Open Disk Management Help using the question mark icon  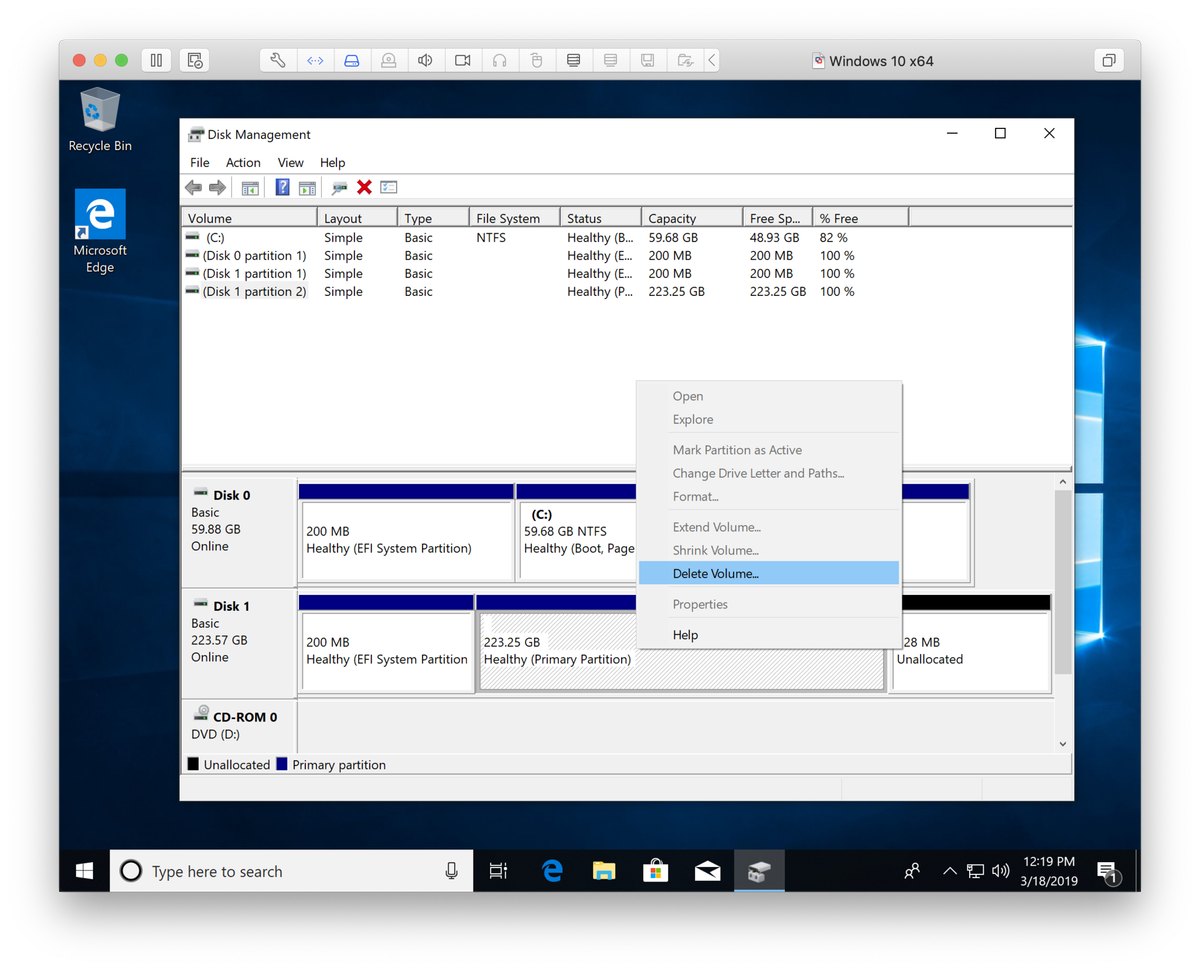[283, 187]
